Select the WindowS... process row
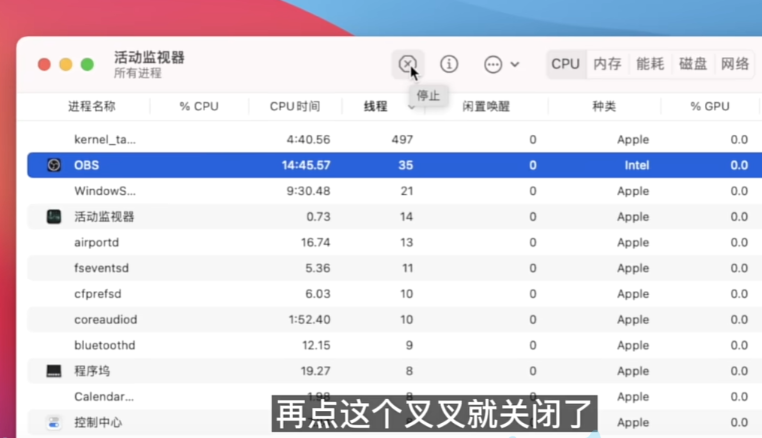This screenshot has width=762, height=438. click(395, 191)
